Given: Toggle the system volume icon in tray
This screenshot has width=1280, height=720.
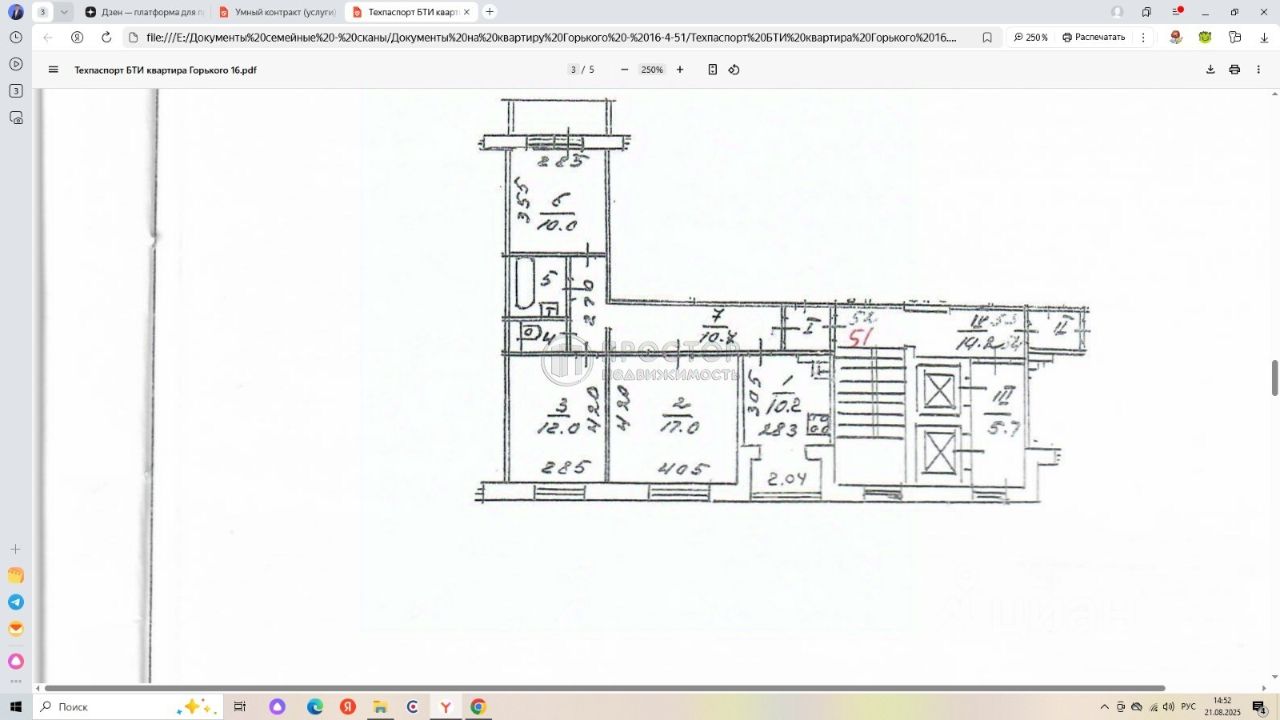Looking at the screenshot, I should click(x=1168, y=707).
